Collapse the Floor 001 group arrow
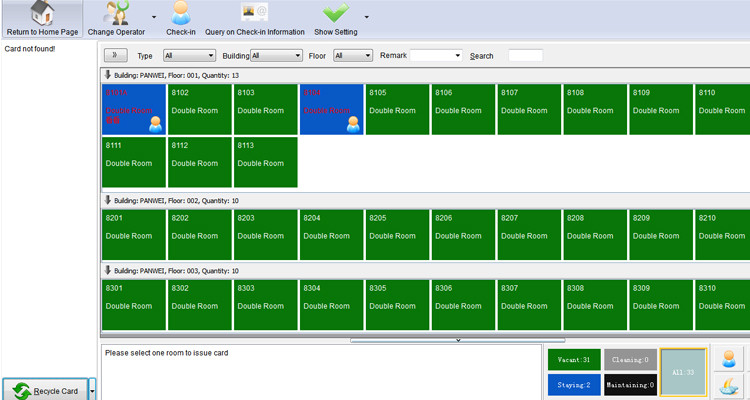 (108, 75)
